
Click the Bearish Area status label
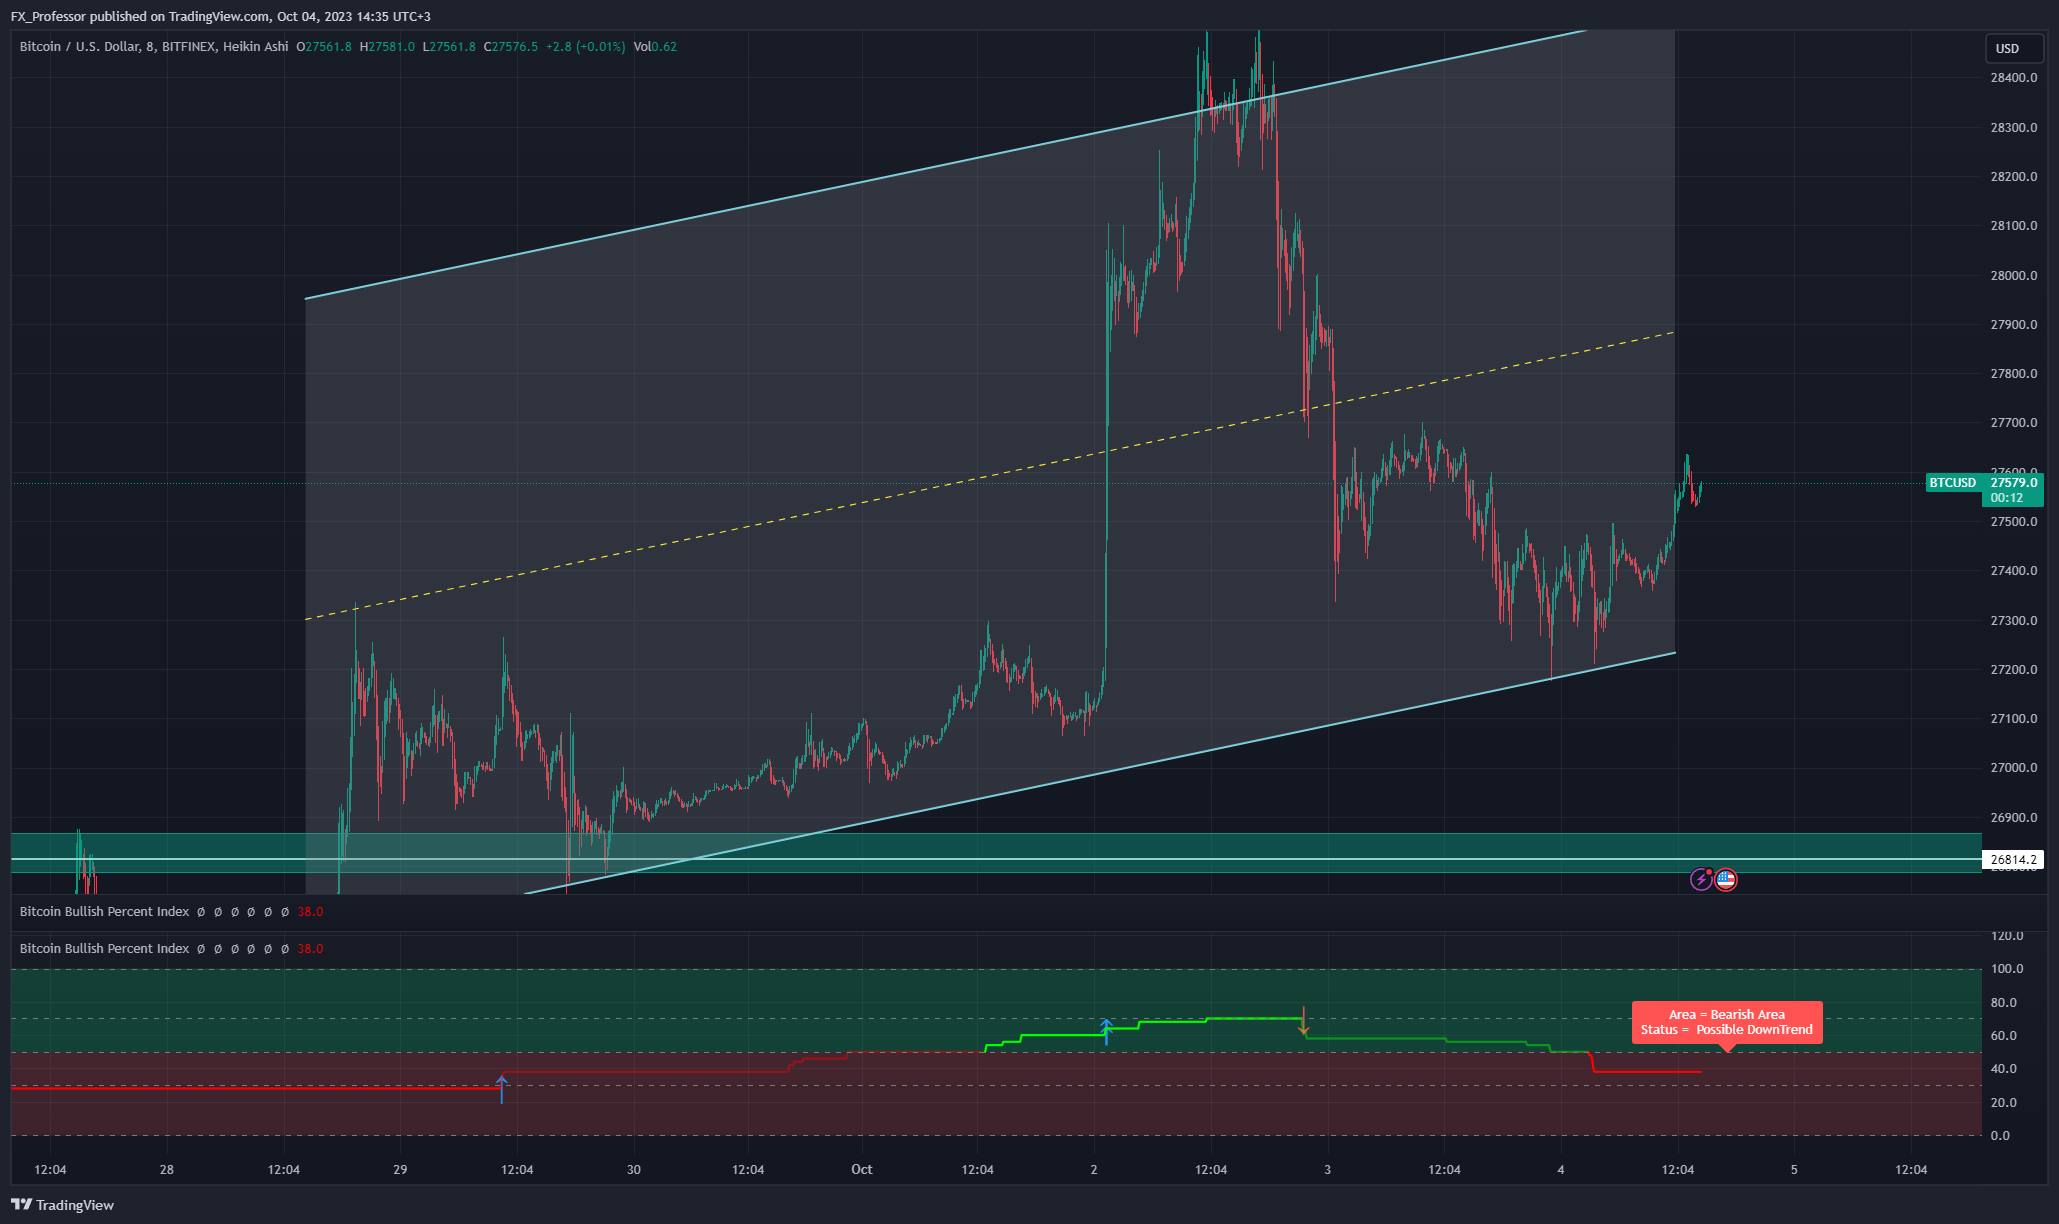coord(1727,1022)
